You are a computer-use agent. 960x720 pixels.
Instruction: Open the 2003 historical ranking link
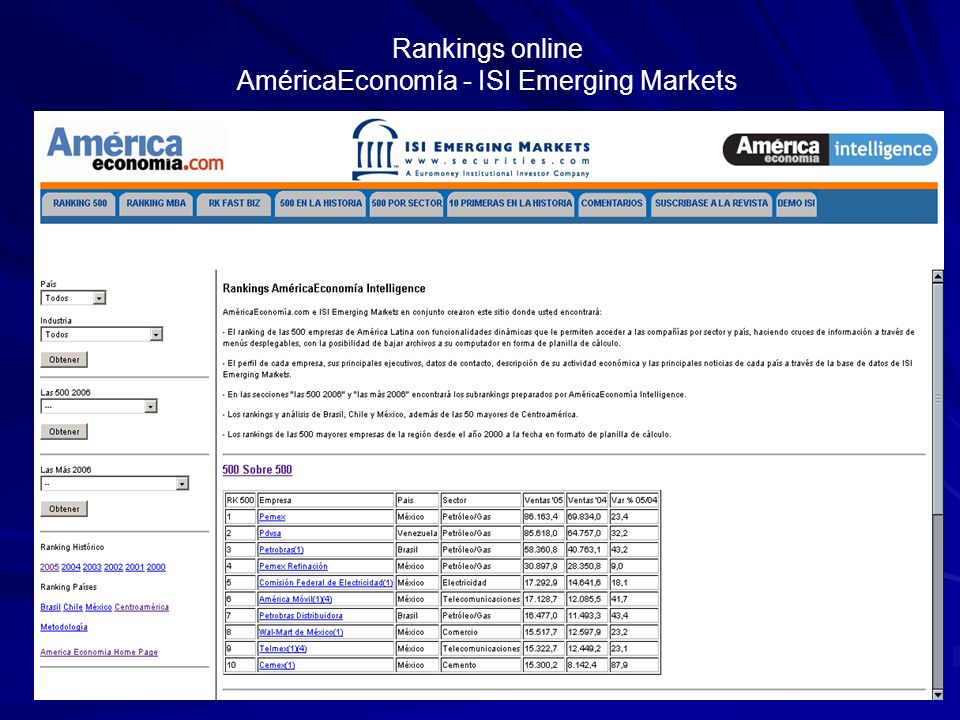point(92,568)
